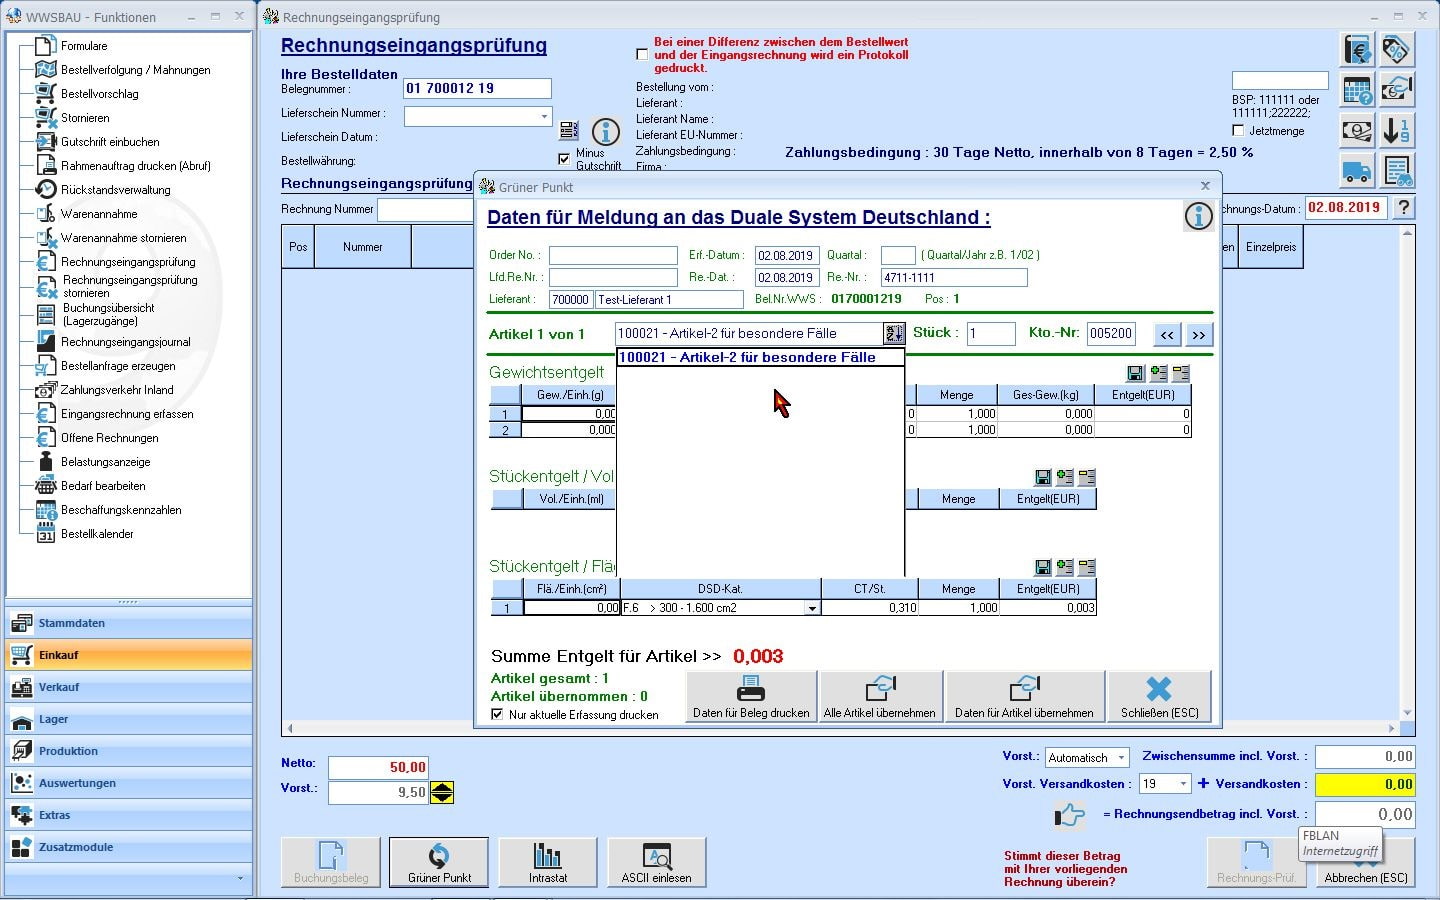Check the Jetztmenge checkbox
The height and width of the screenshot is (900, 1440).
point(1238,131)
